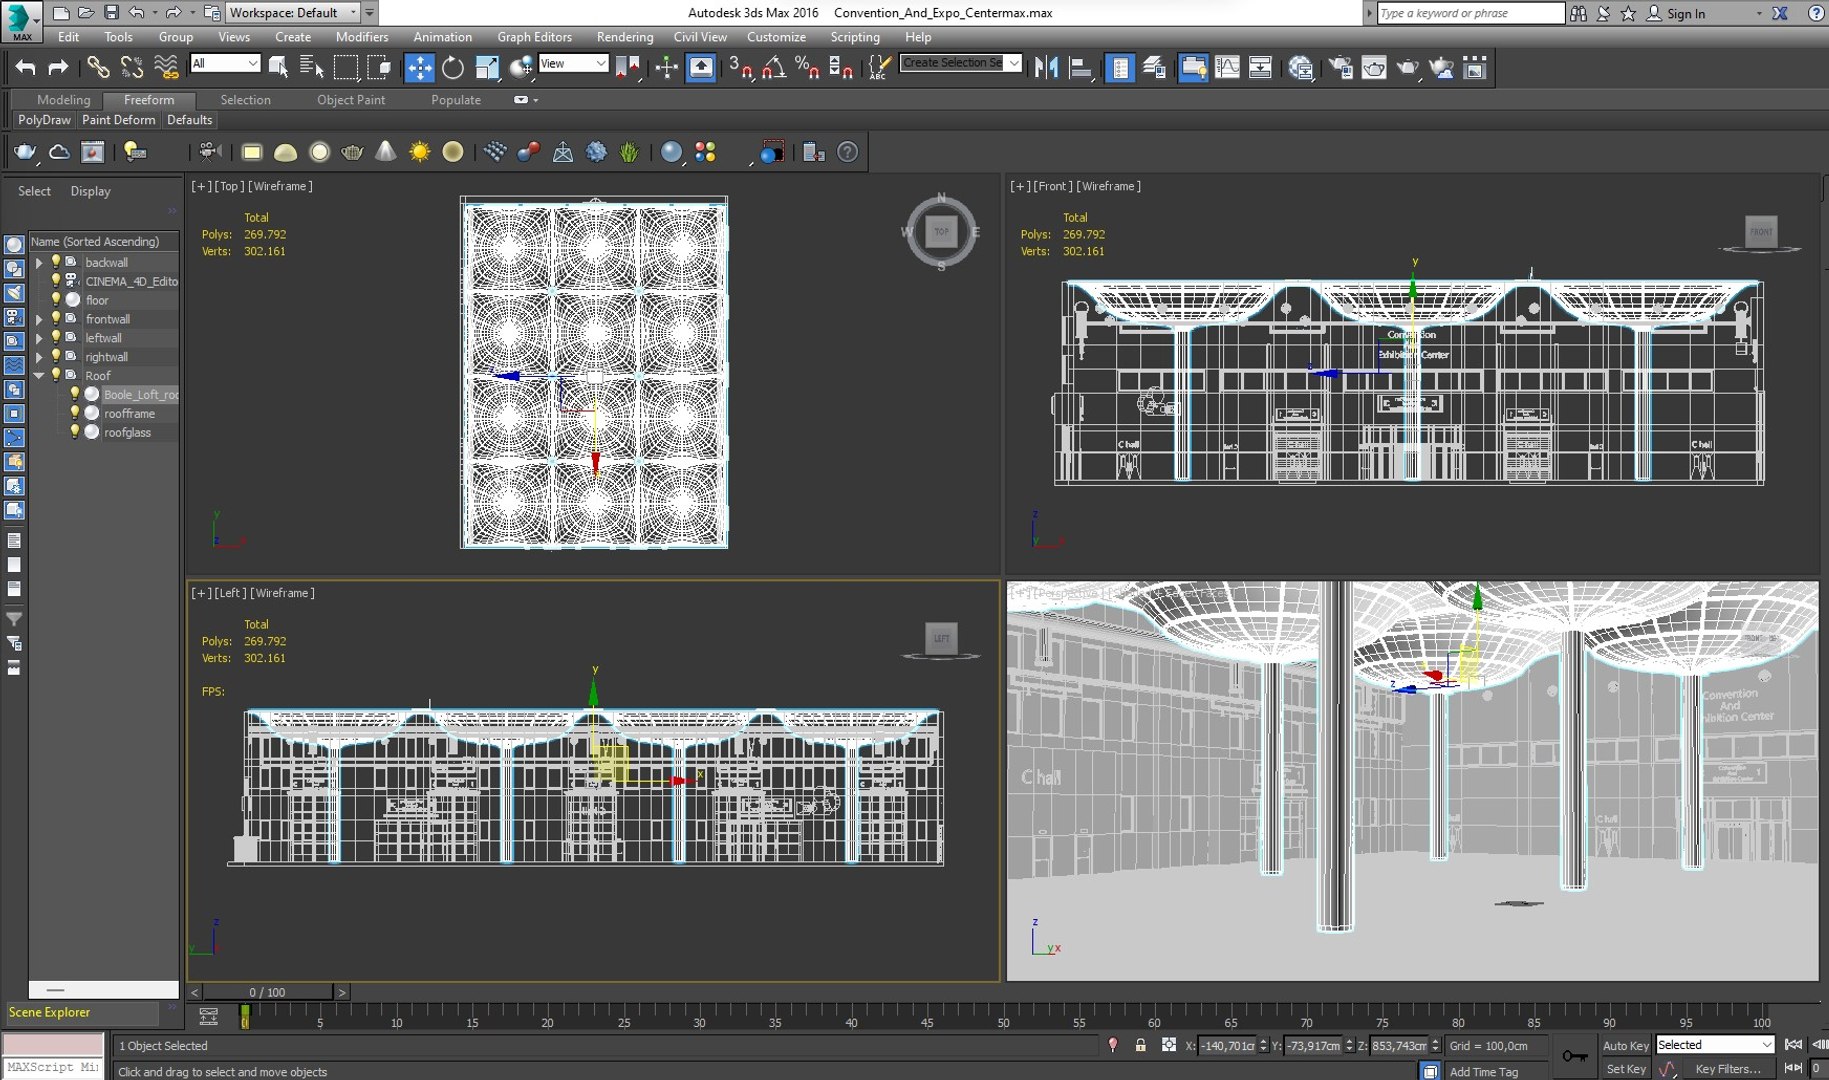Toggle Angle Snap icon
This screenshot has height=1080, width=1829.
(x=774, y=67)
